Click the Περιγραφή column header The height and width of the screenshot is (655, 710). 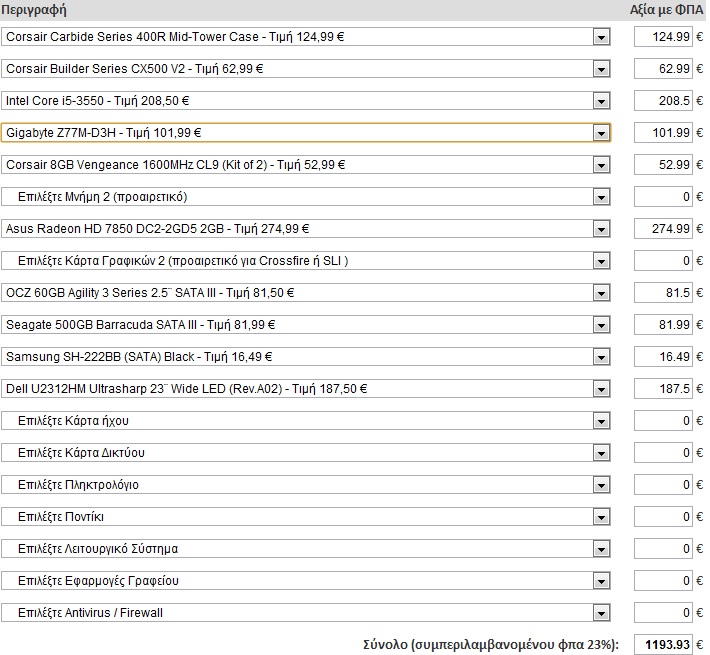pos(34,10)
